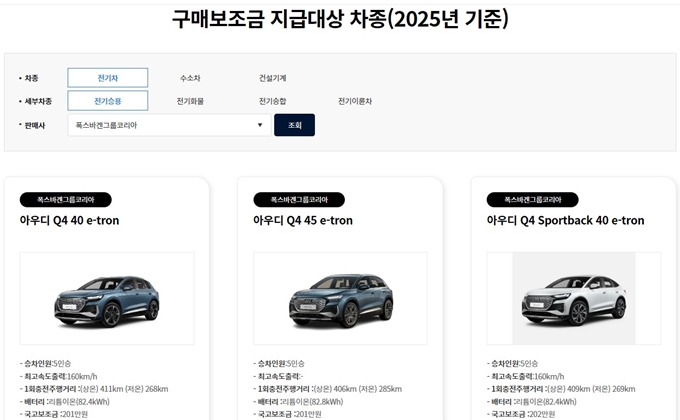Choose the 전기승합 sub-category

click(272, 101)
